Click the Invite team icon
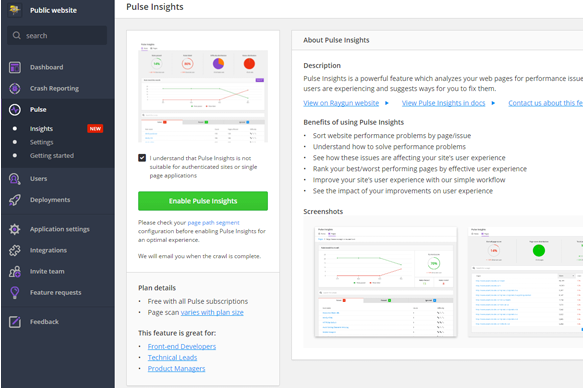Image resolution: width=583 pixels, height=388 pixels. 15,272
